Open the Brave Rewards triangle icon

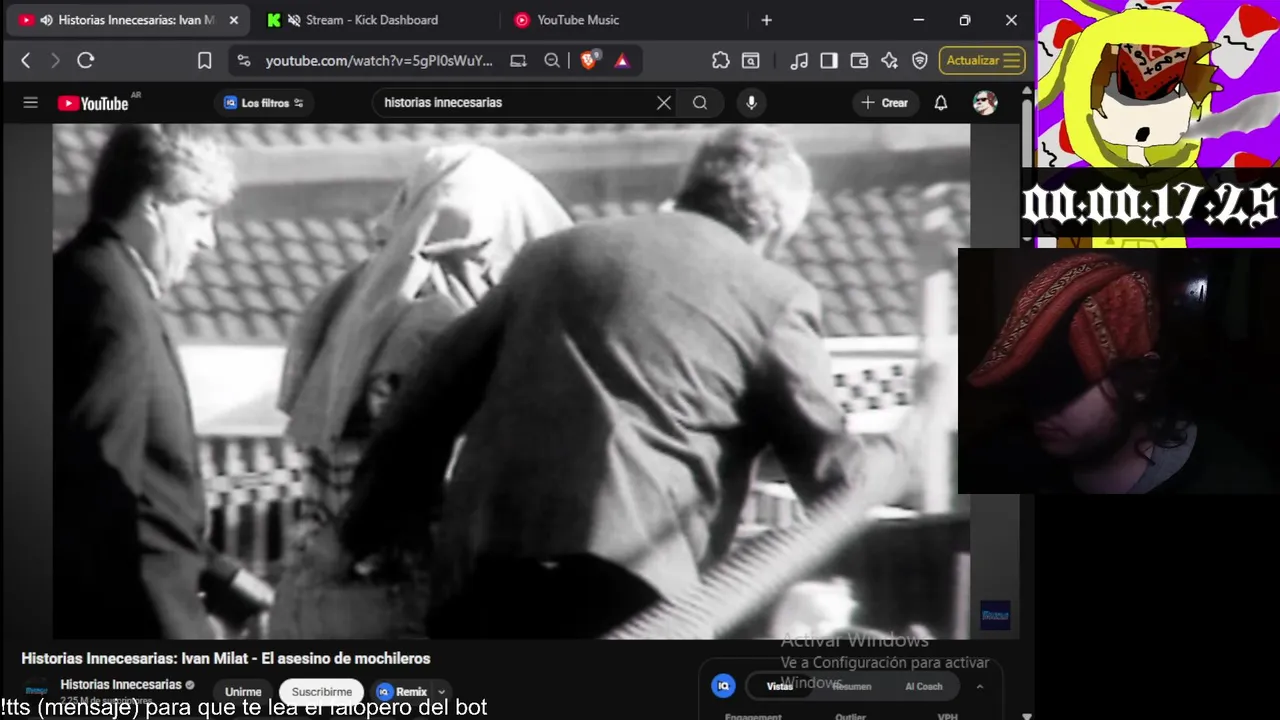(x=622, y=61)
